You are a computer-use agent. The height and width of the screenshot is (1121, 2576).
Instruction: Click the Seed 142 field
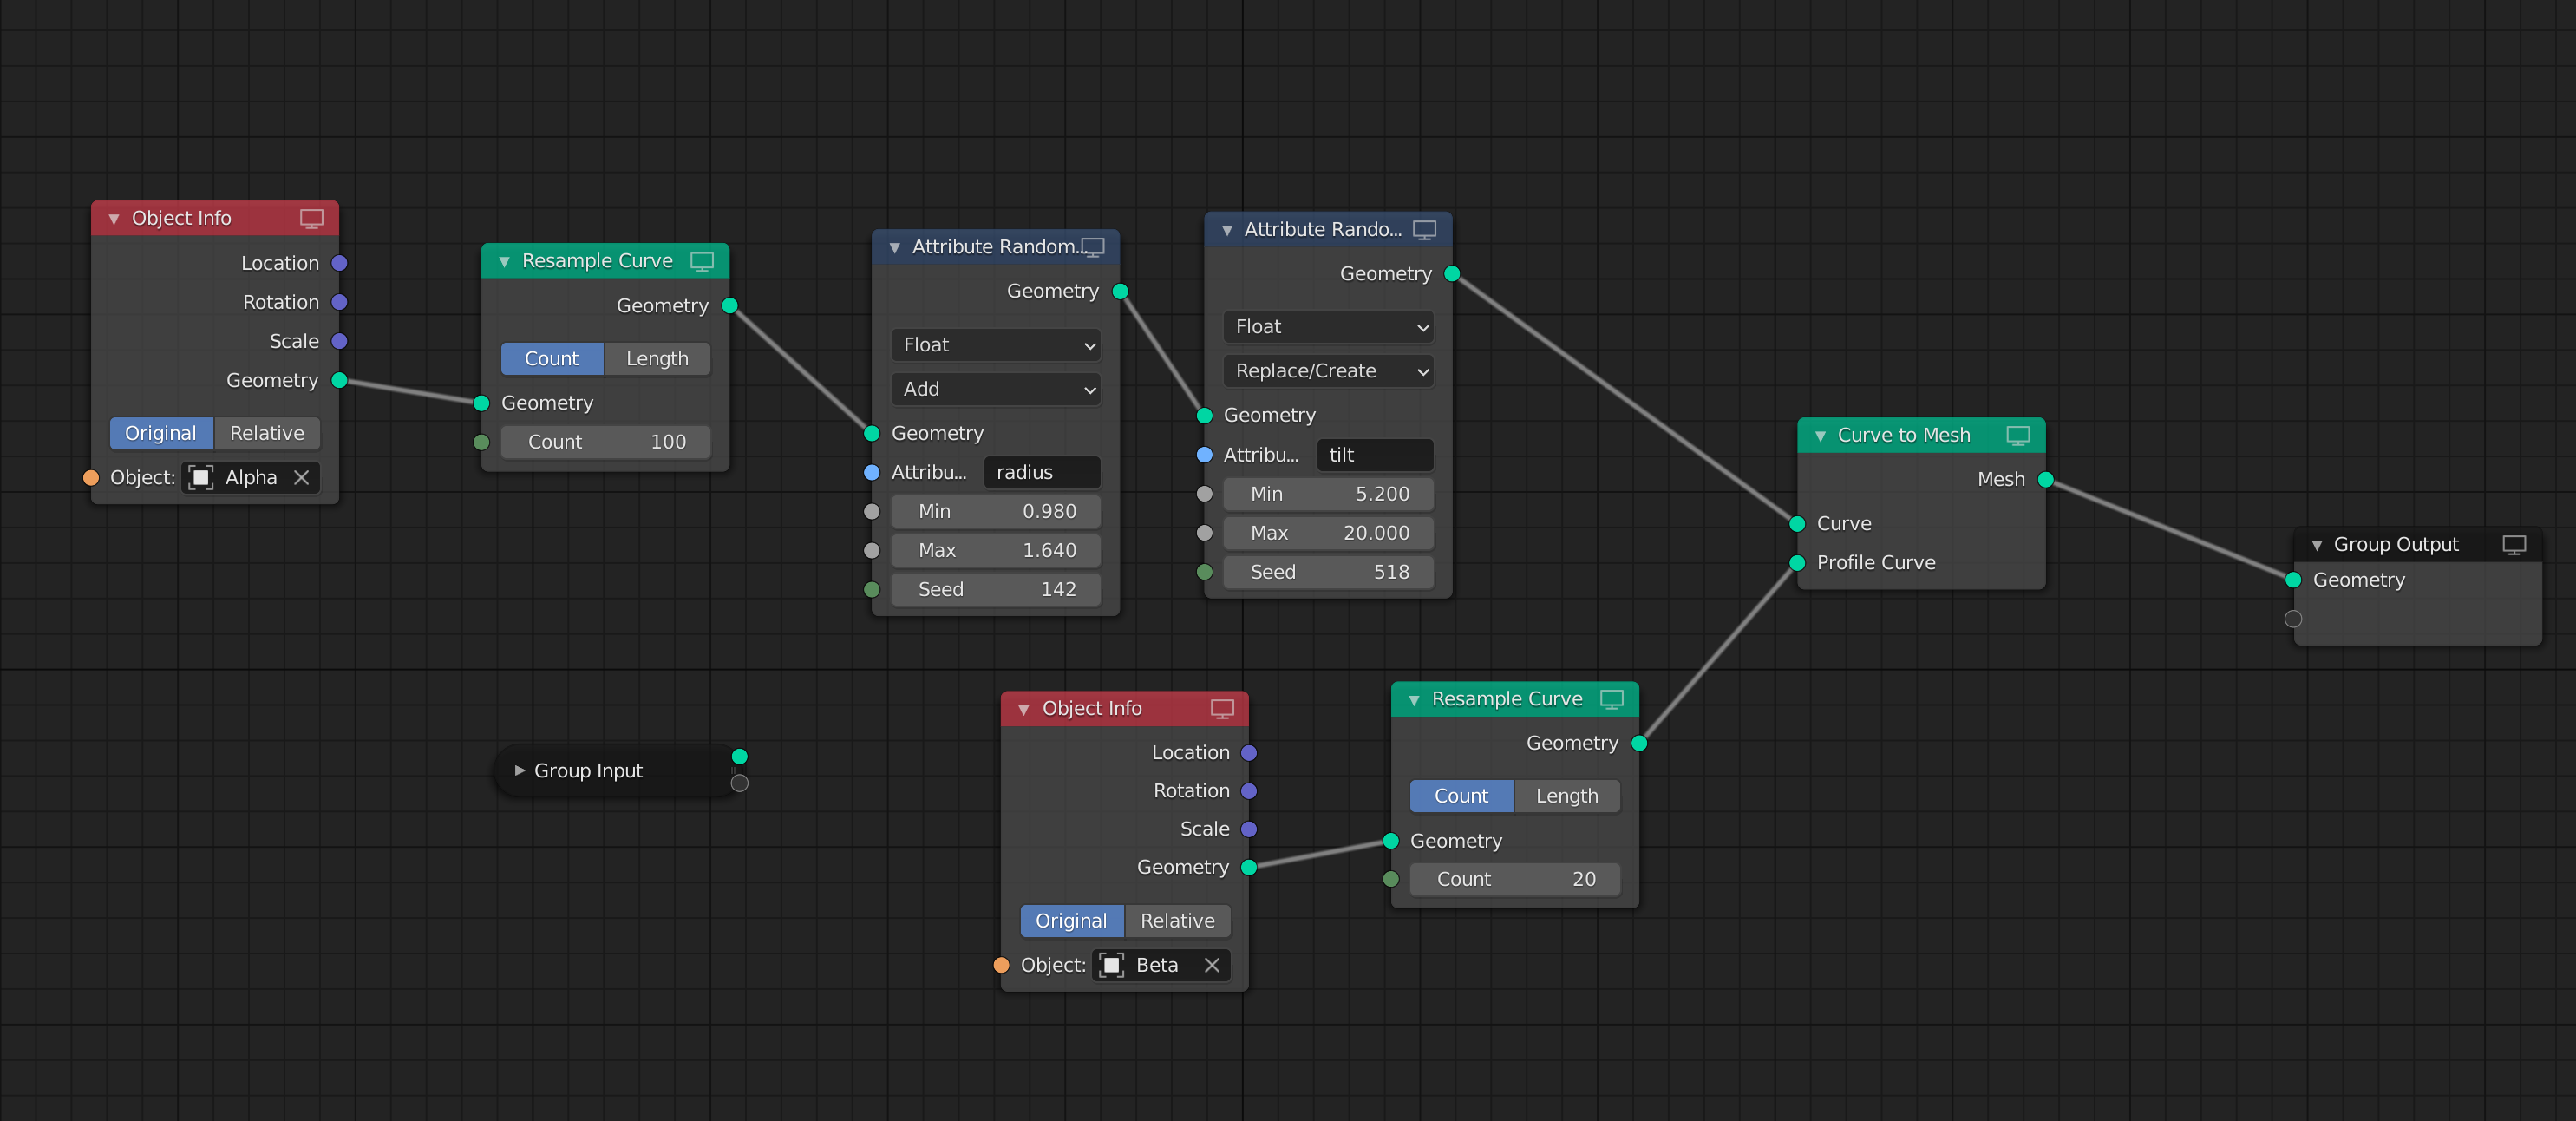click(x=996, y=589)
